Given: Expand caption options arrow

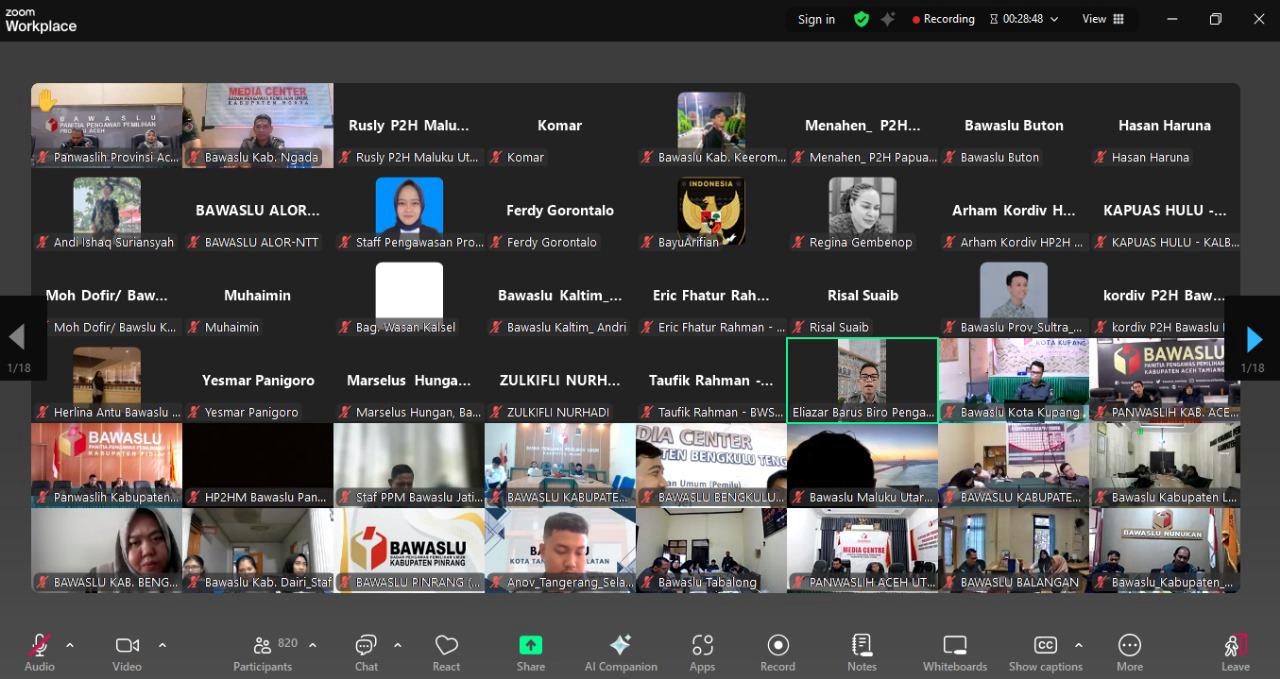Looking at the screenshot, I should 1078,645.
